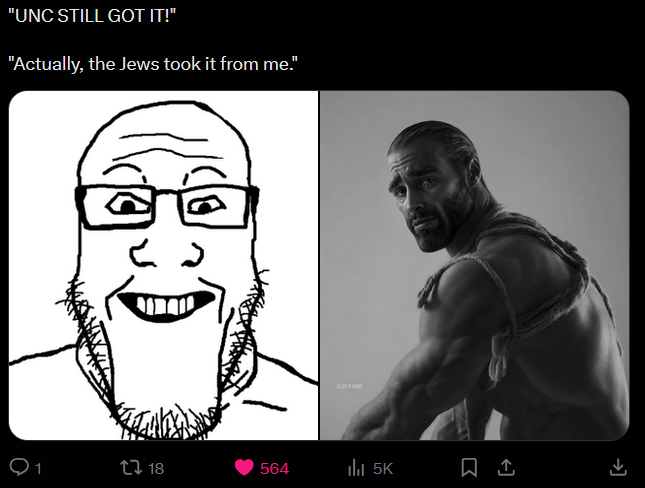Click the download arrow icon
This screenshot has height=488, width=645.
[618, 467]
